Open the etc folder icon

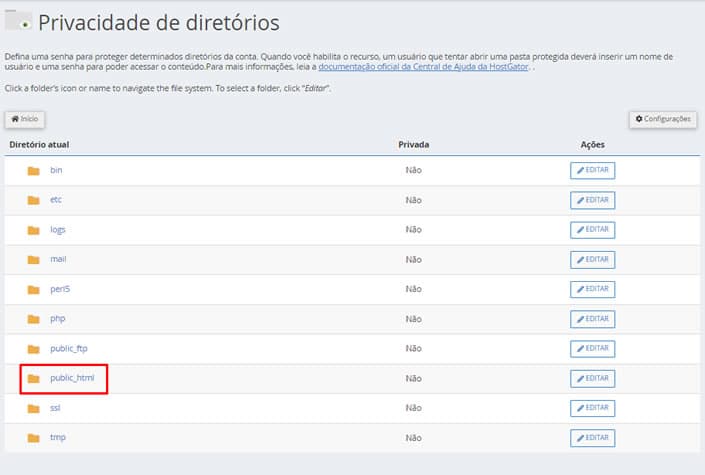(33, 200)
